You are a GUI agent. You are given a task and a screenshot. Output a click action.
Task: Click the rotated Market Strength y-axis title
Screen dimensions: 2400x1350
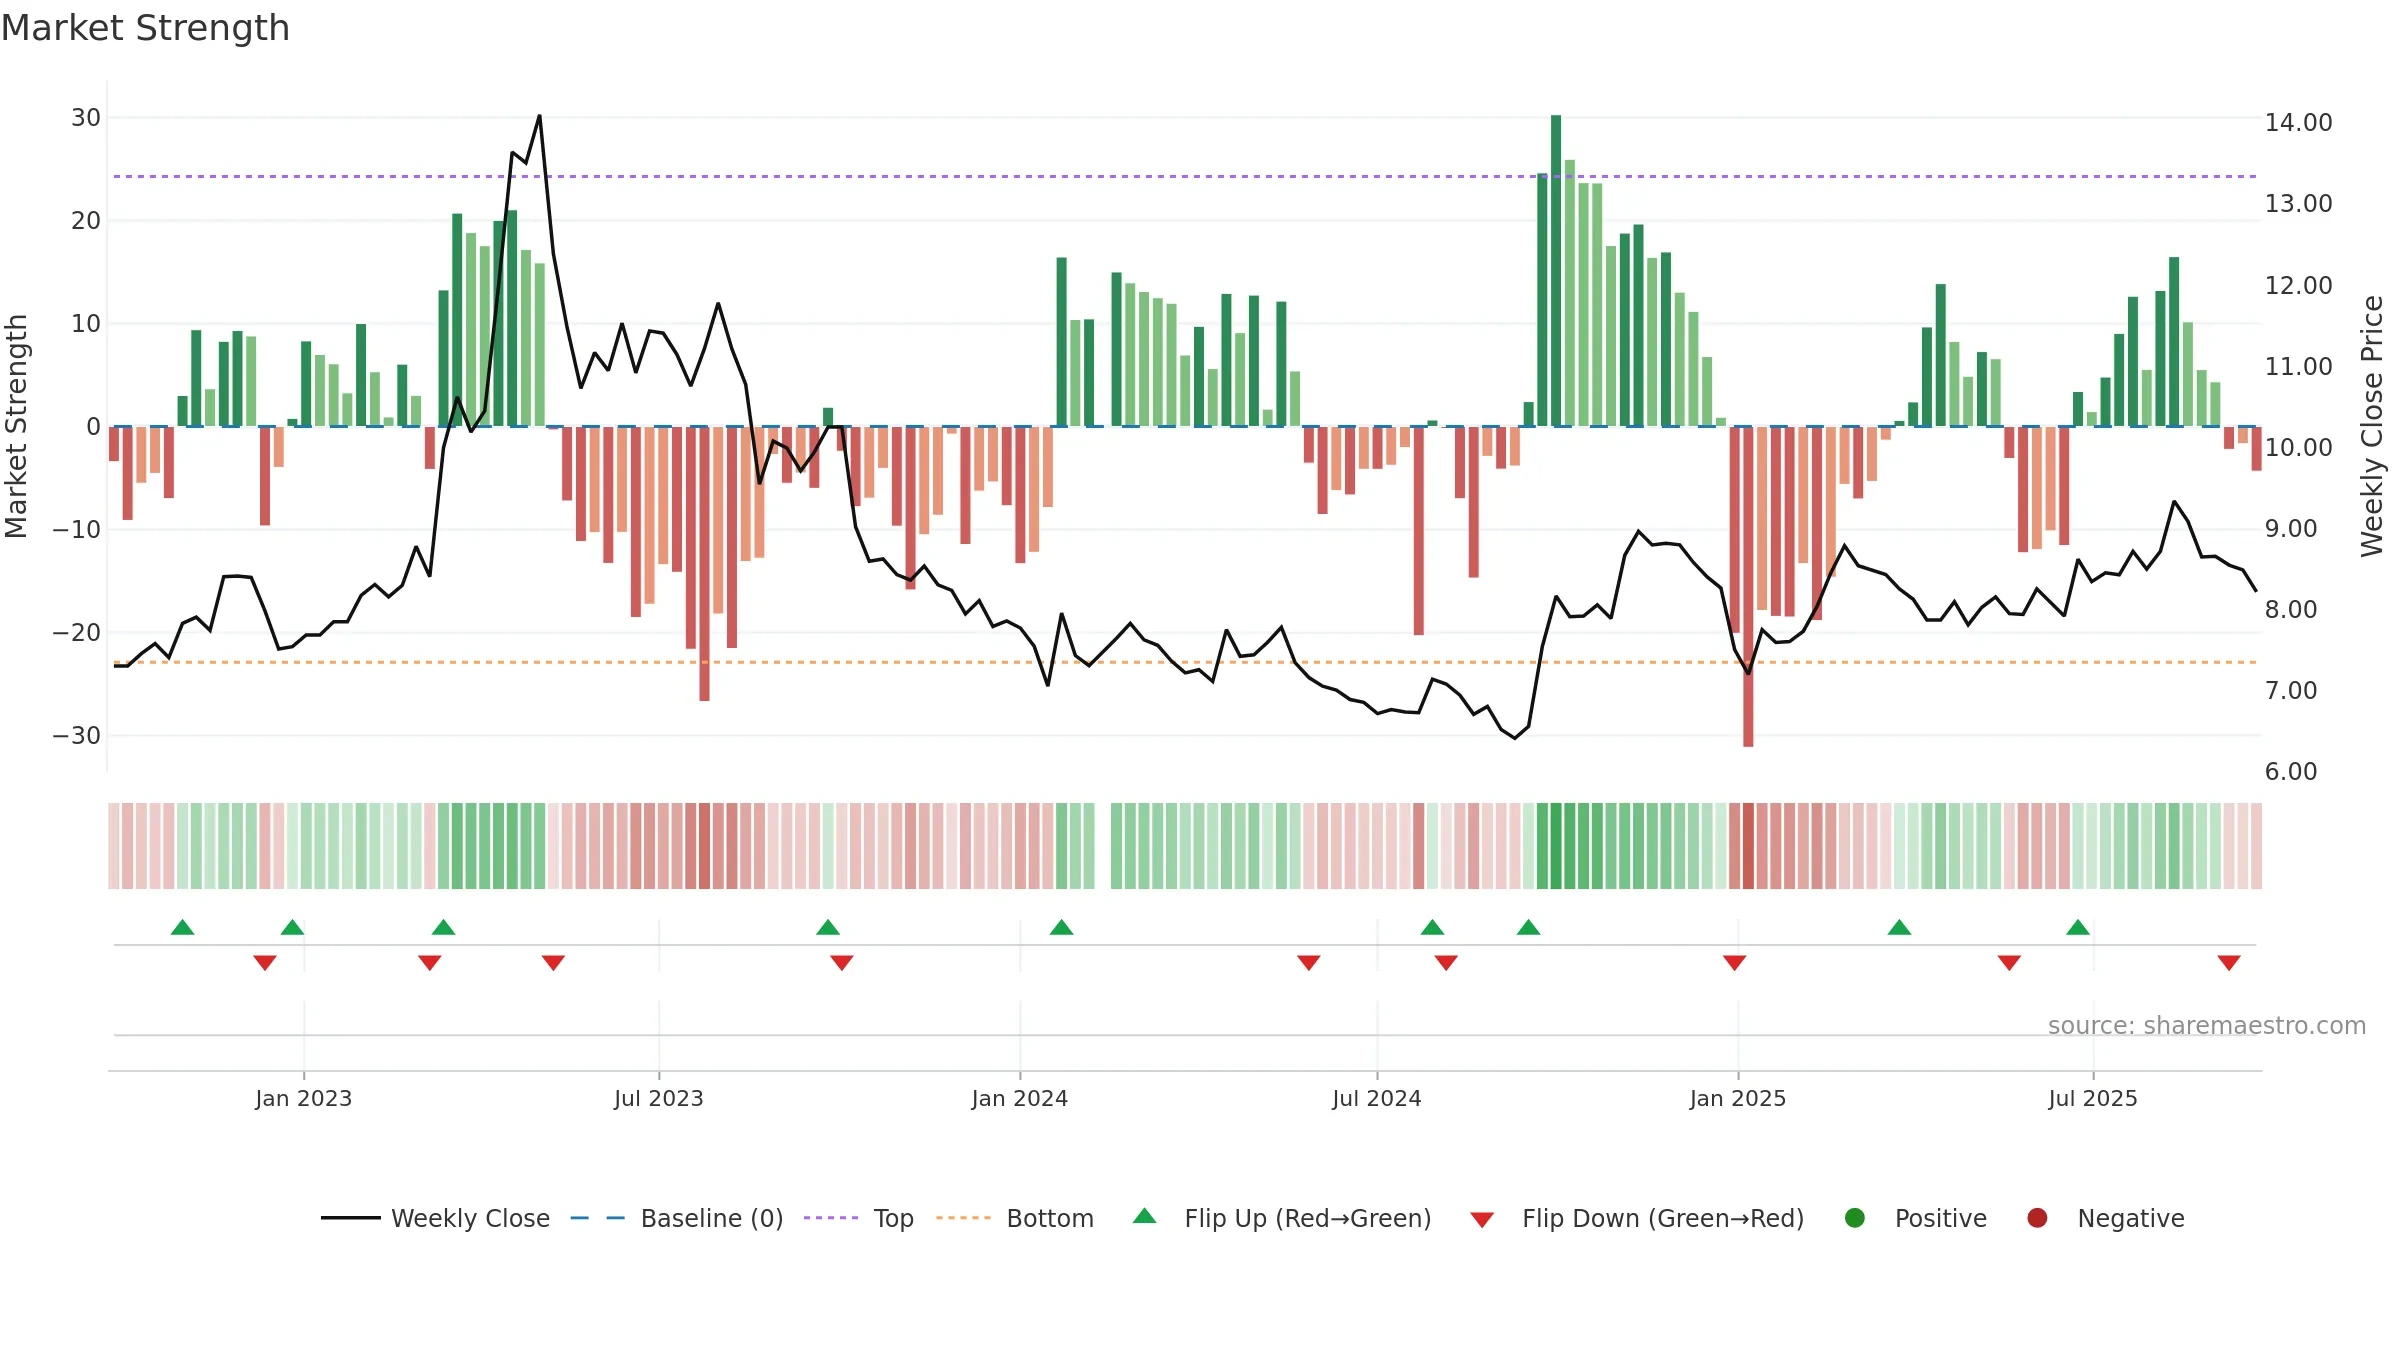(16, 426)
